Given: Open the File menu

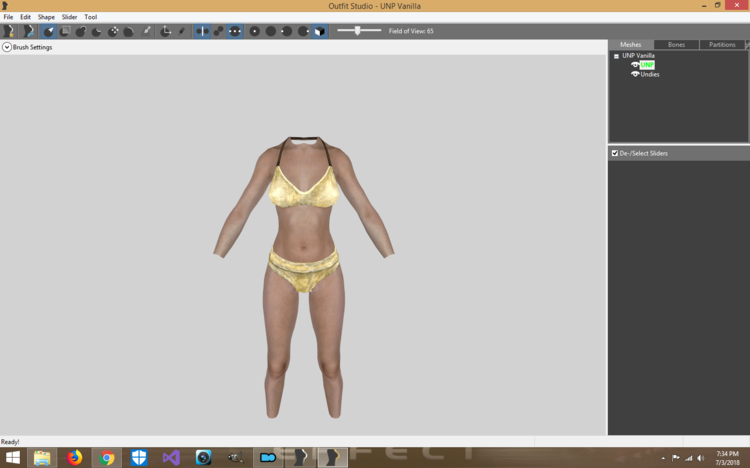Looking at the screenshot, I should coord(8,17).
